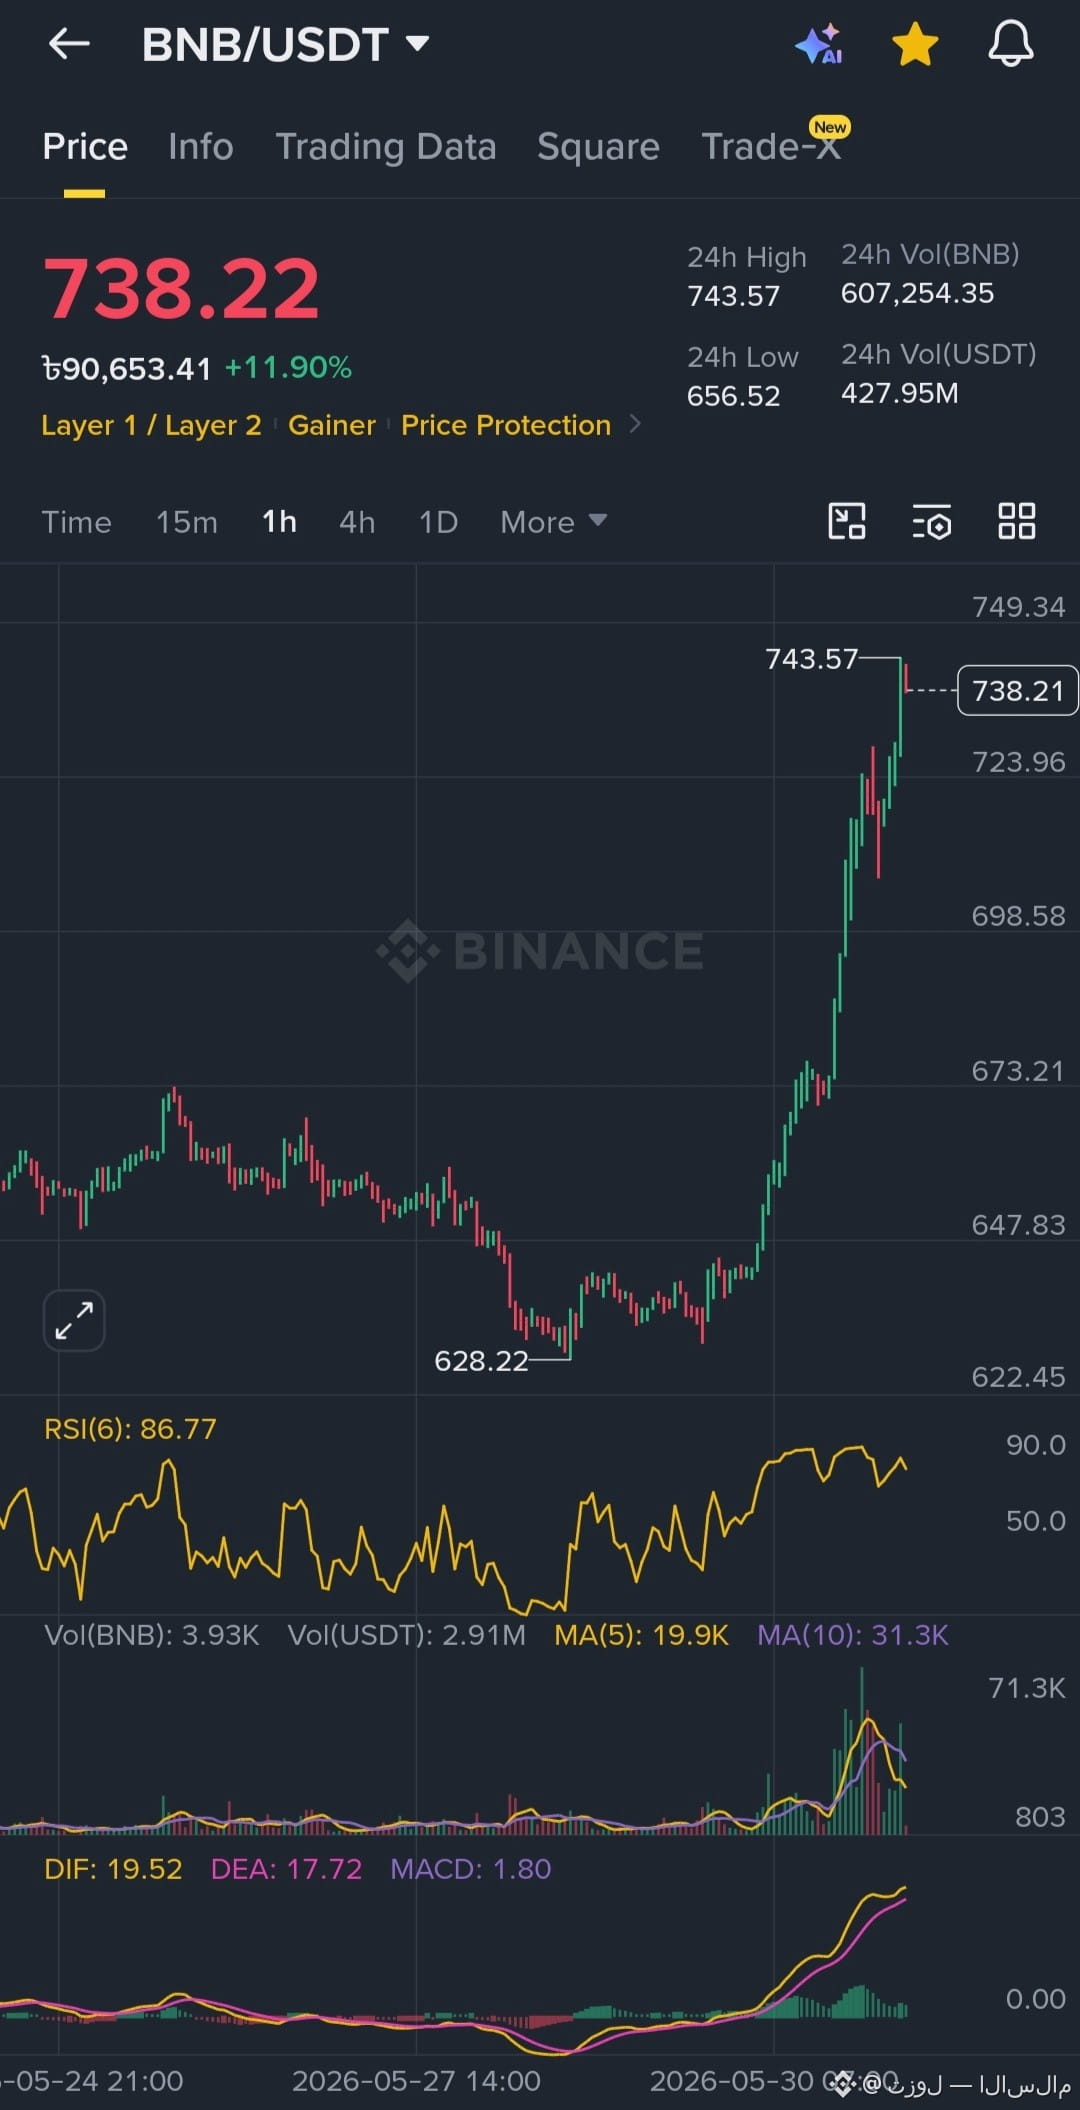1080x2110 pixels.
Task: Tap the ৳90,653.41 converted price
Action: tap(126, 369)
